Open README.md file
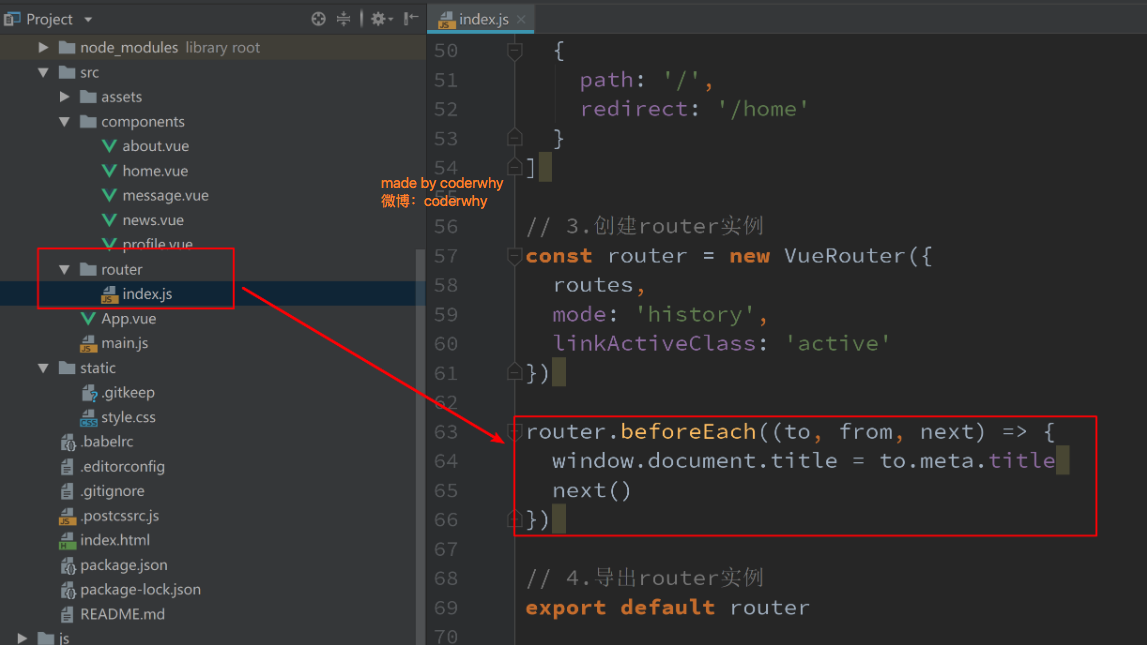Screen dimensions: 1147x645 click(x=122, y=614)
